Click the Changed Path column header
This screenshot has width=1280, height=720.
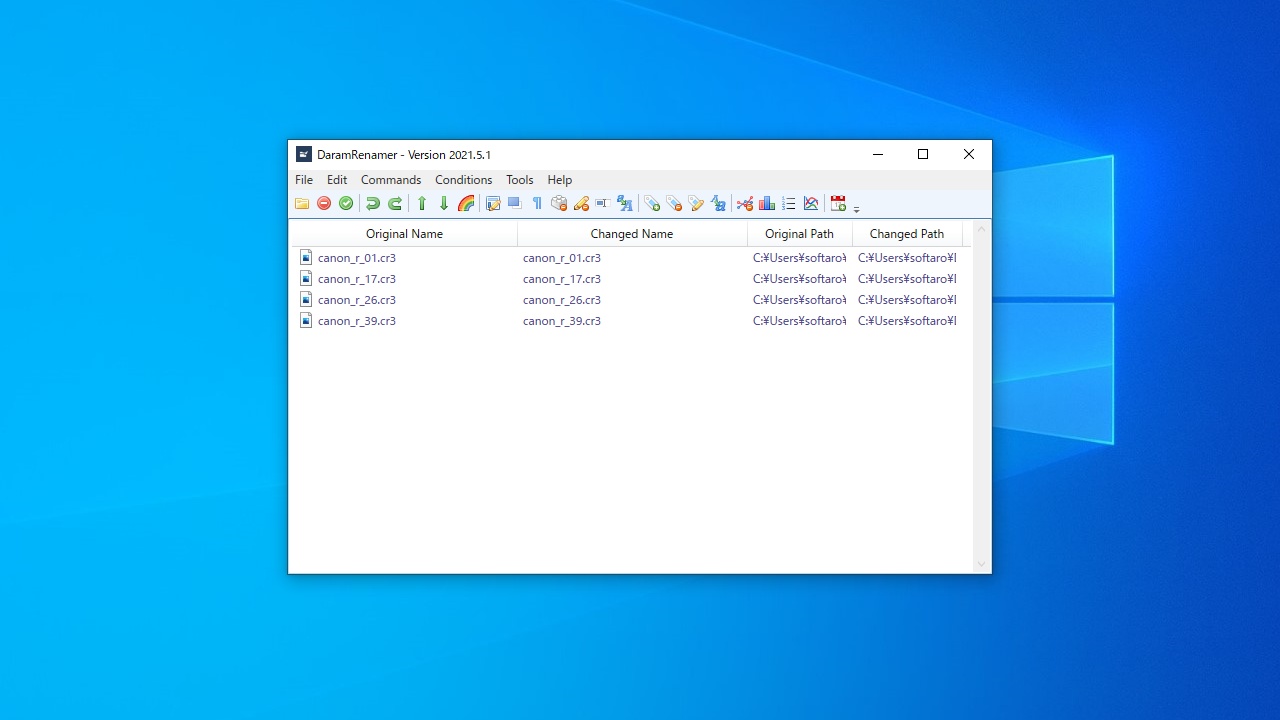coord(907,234)
